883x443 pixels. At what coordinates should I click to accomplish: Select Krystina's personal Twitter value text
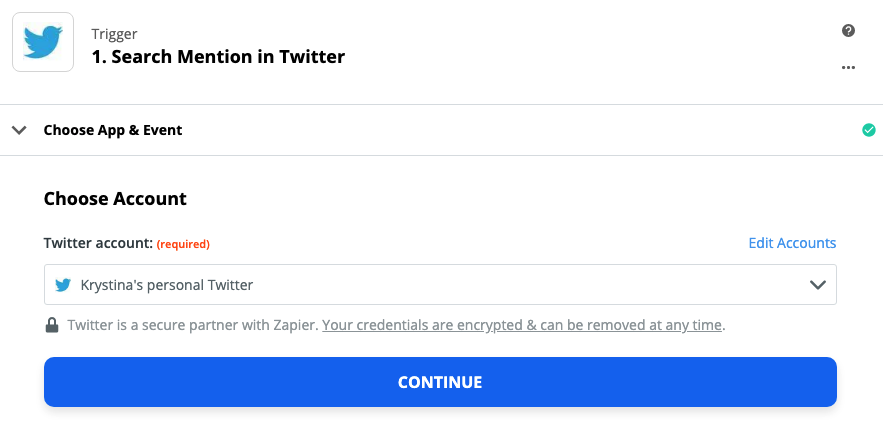(x=167, y=285)
